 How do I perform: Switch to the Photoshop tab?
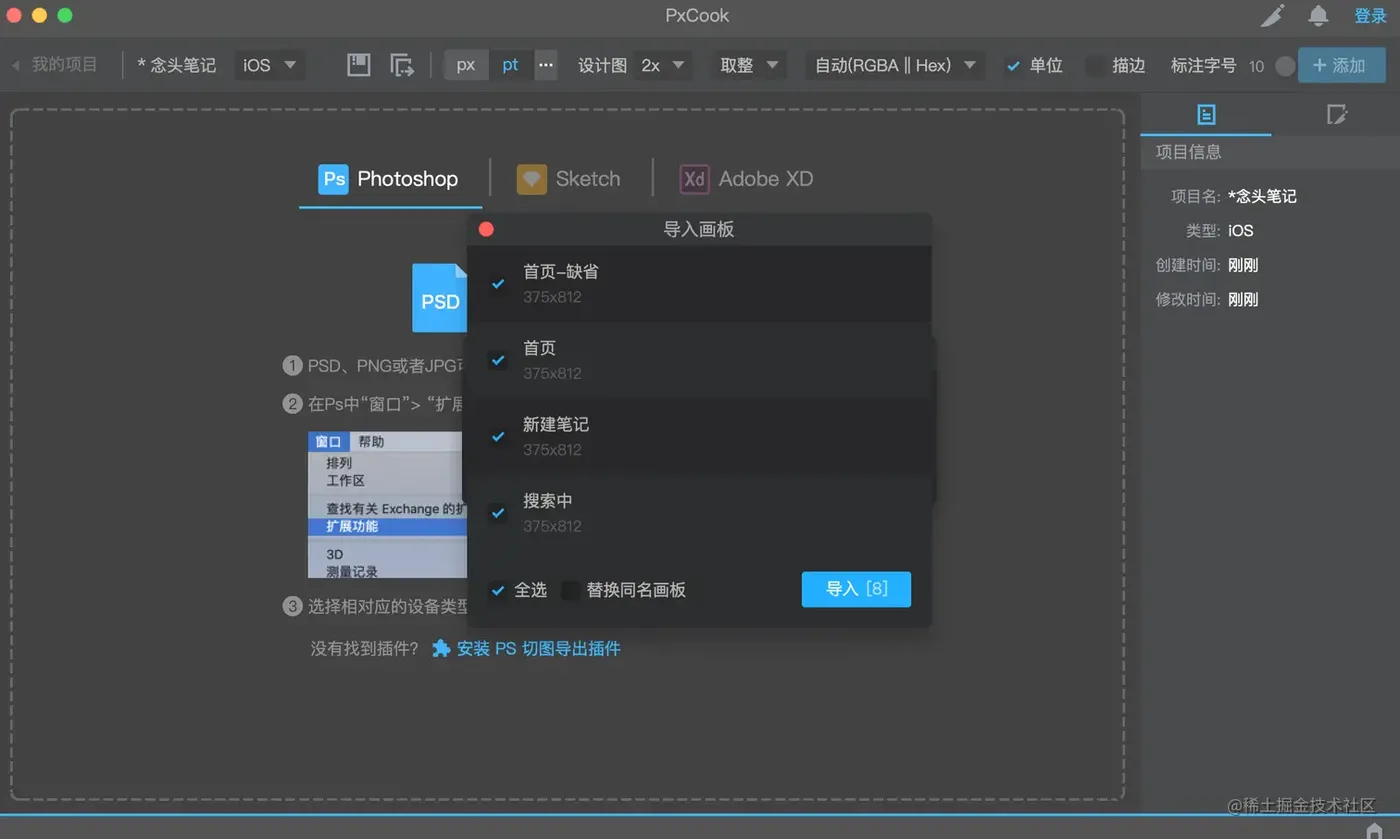[x=388, y=179]
